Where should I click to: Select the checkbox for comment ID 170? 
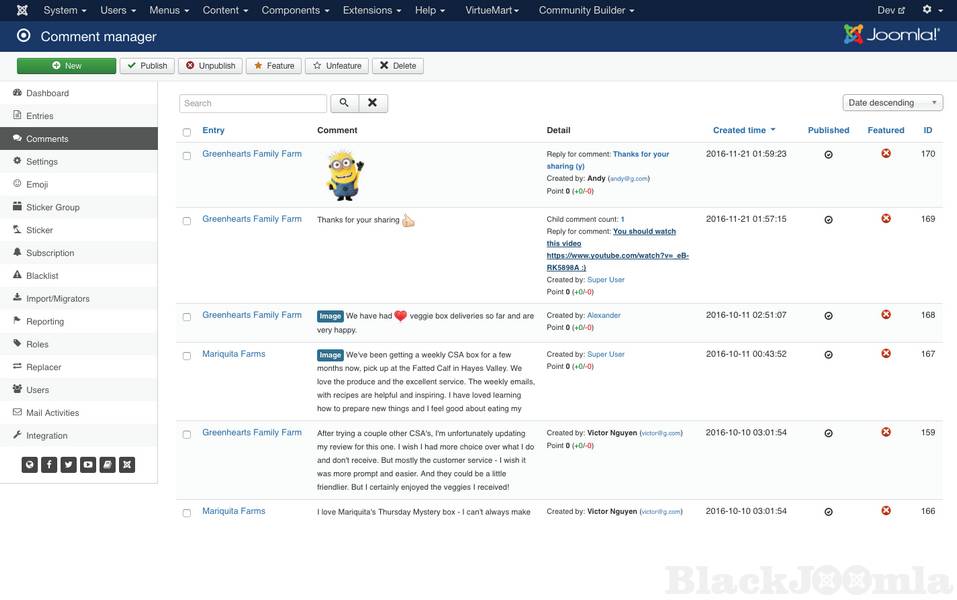[186, 156]
